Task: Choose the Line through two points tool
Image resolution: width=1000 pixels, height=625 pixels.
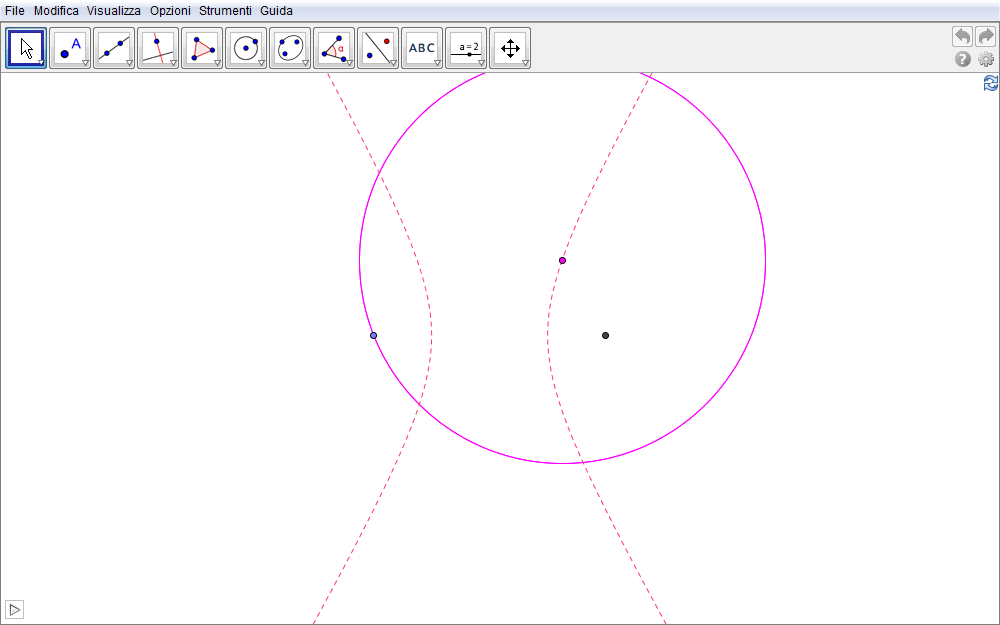Action: pos(114,48)
